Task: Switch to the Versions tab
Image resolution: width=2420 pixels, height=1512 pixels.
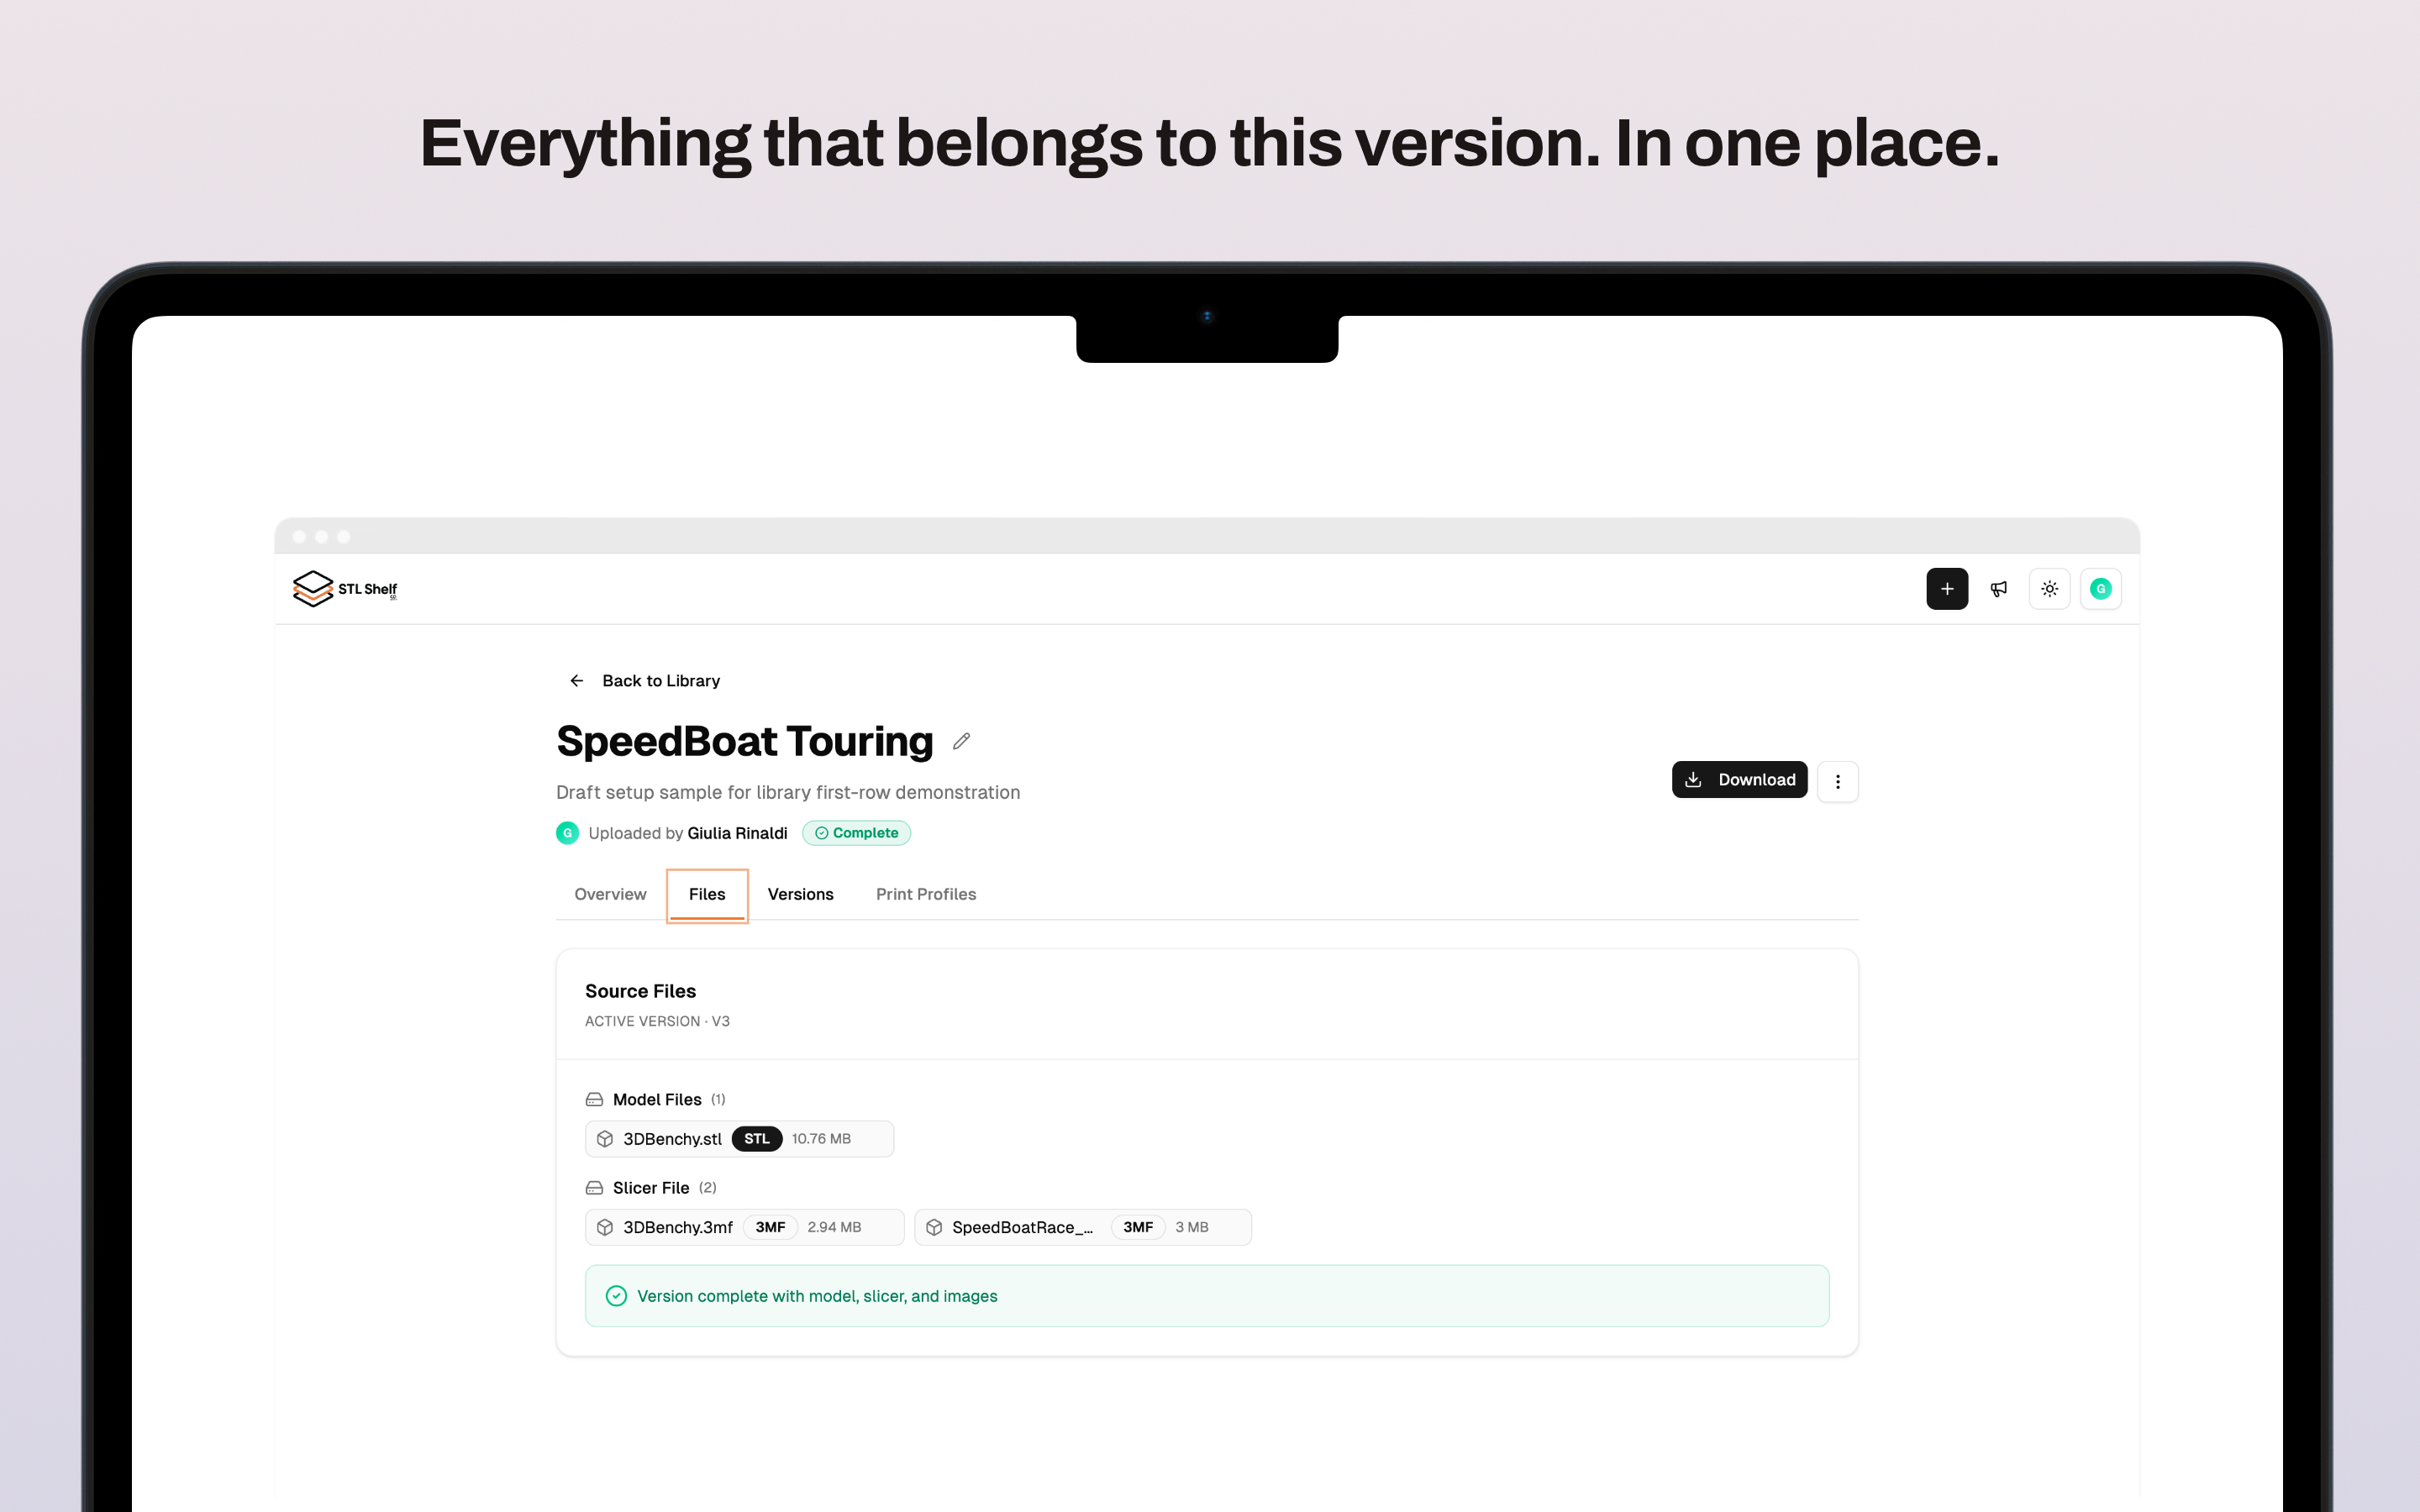Action: [x=800, y=894]
